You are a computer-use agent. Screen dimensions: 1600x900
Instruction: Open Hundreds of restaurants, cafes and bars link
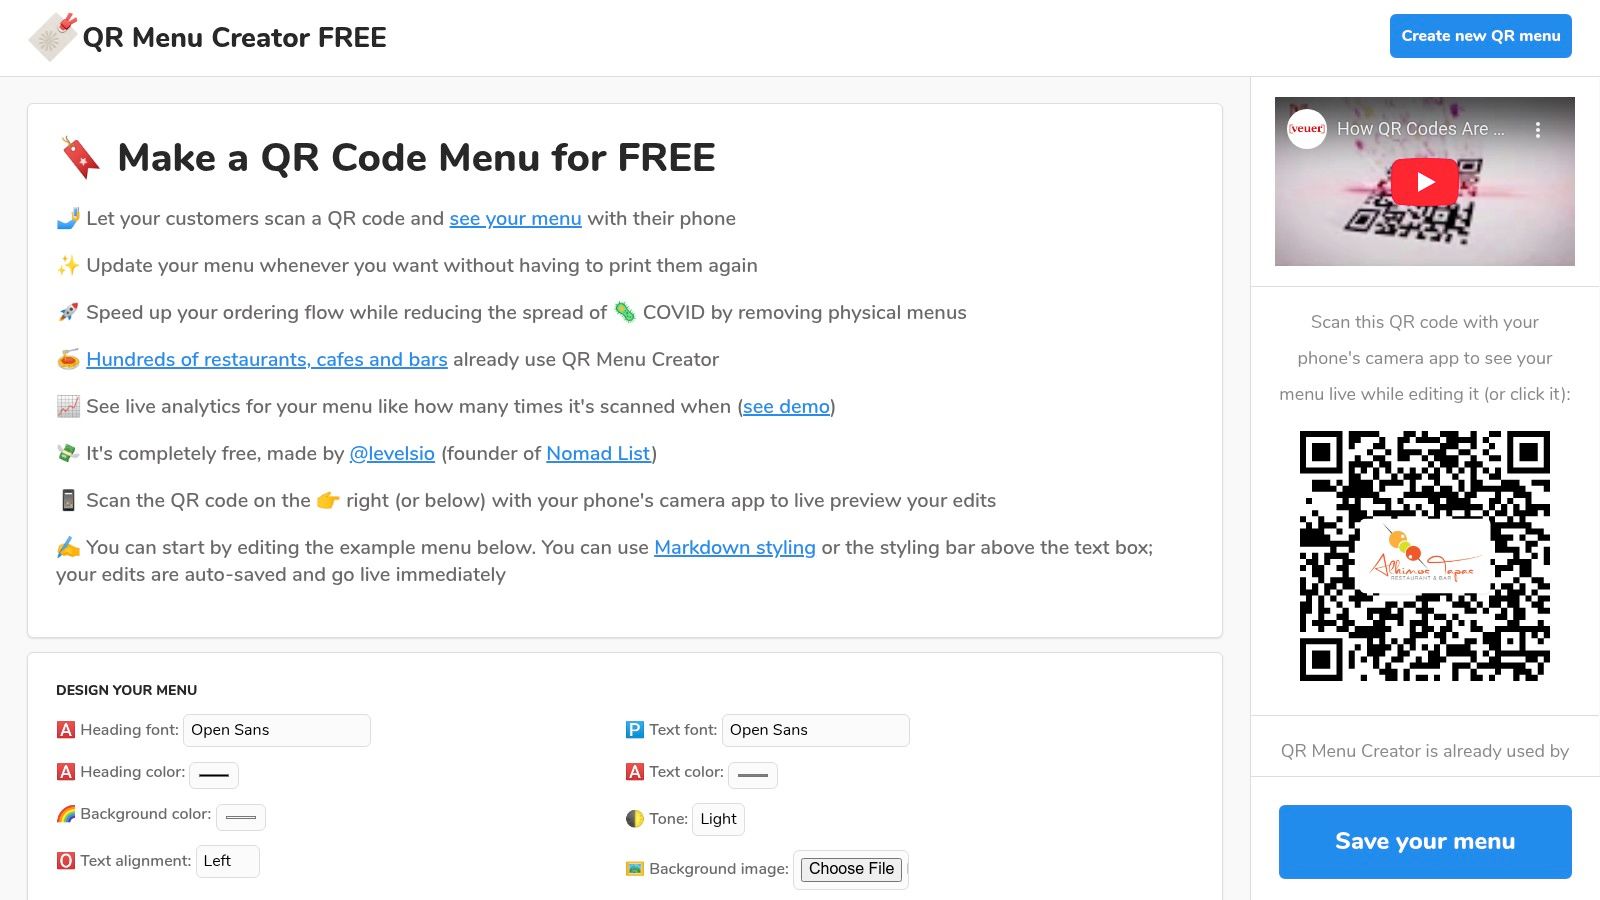(267, 359)
